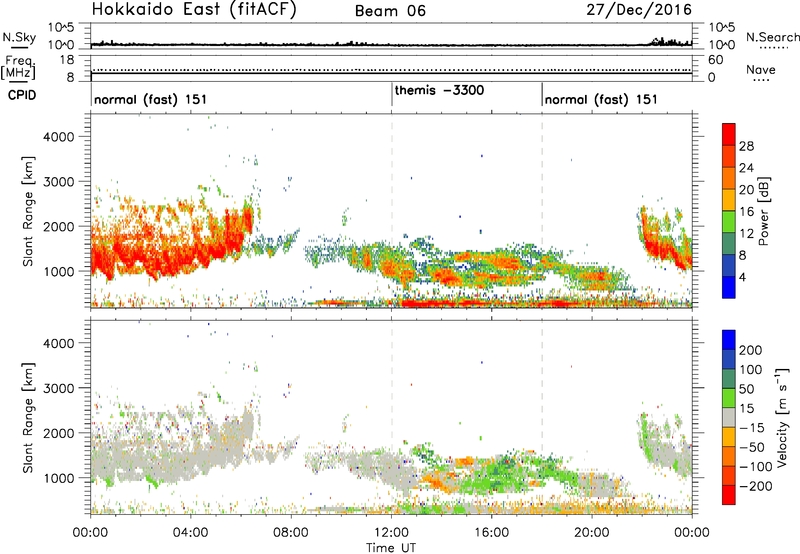Click the "200" tick on Velocity colorbar
800x554 pixels.
click(751, 350)
